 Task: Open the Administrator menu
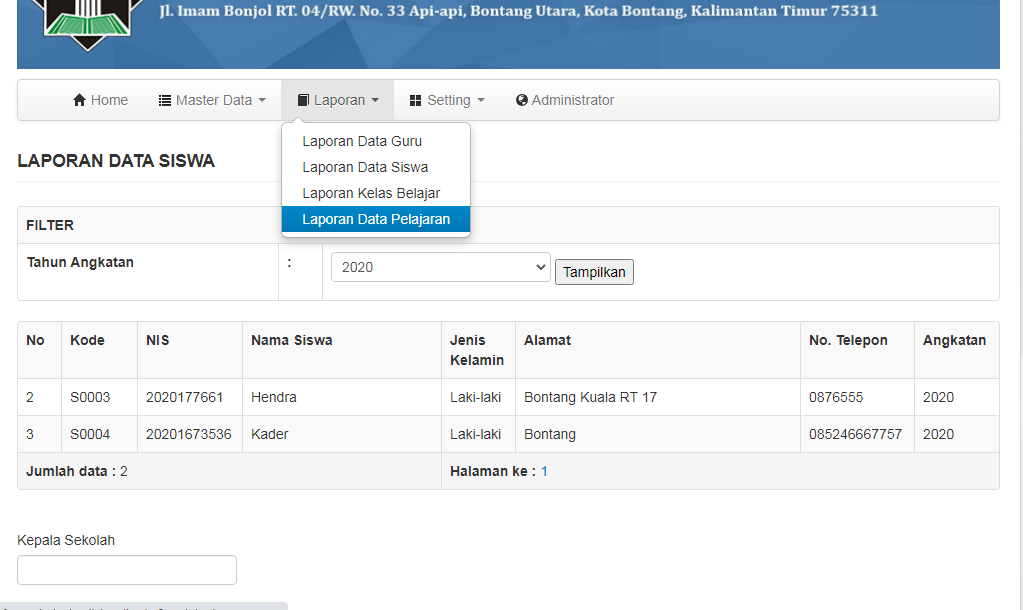(x=565, y=100)
